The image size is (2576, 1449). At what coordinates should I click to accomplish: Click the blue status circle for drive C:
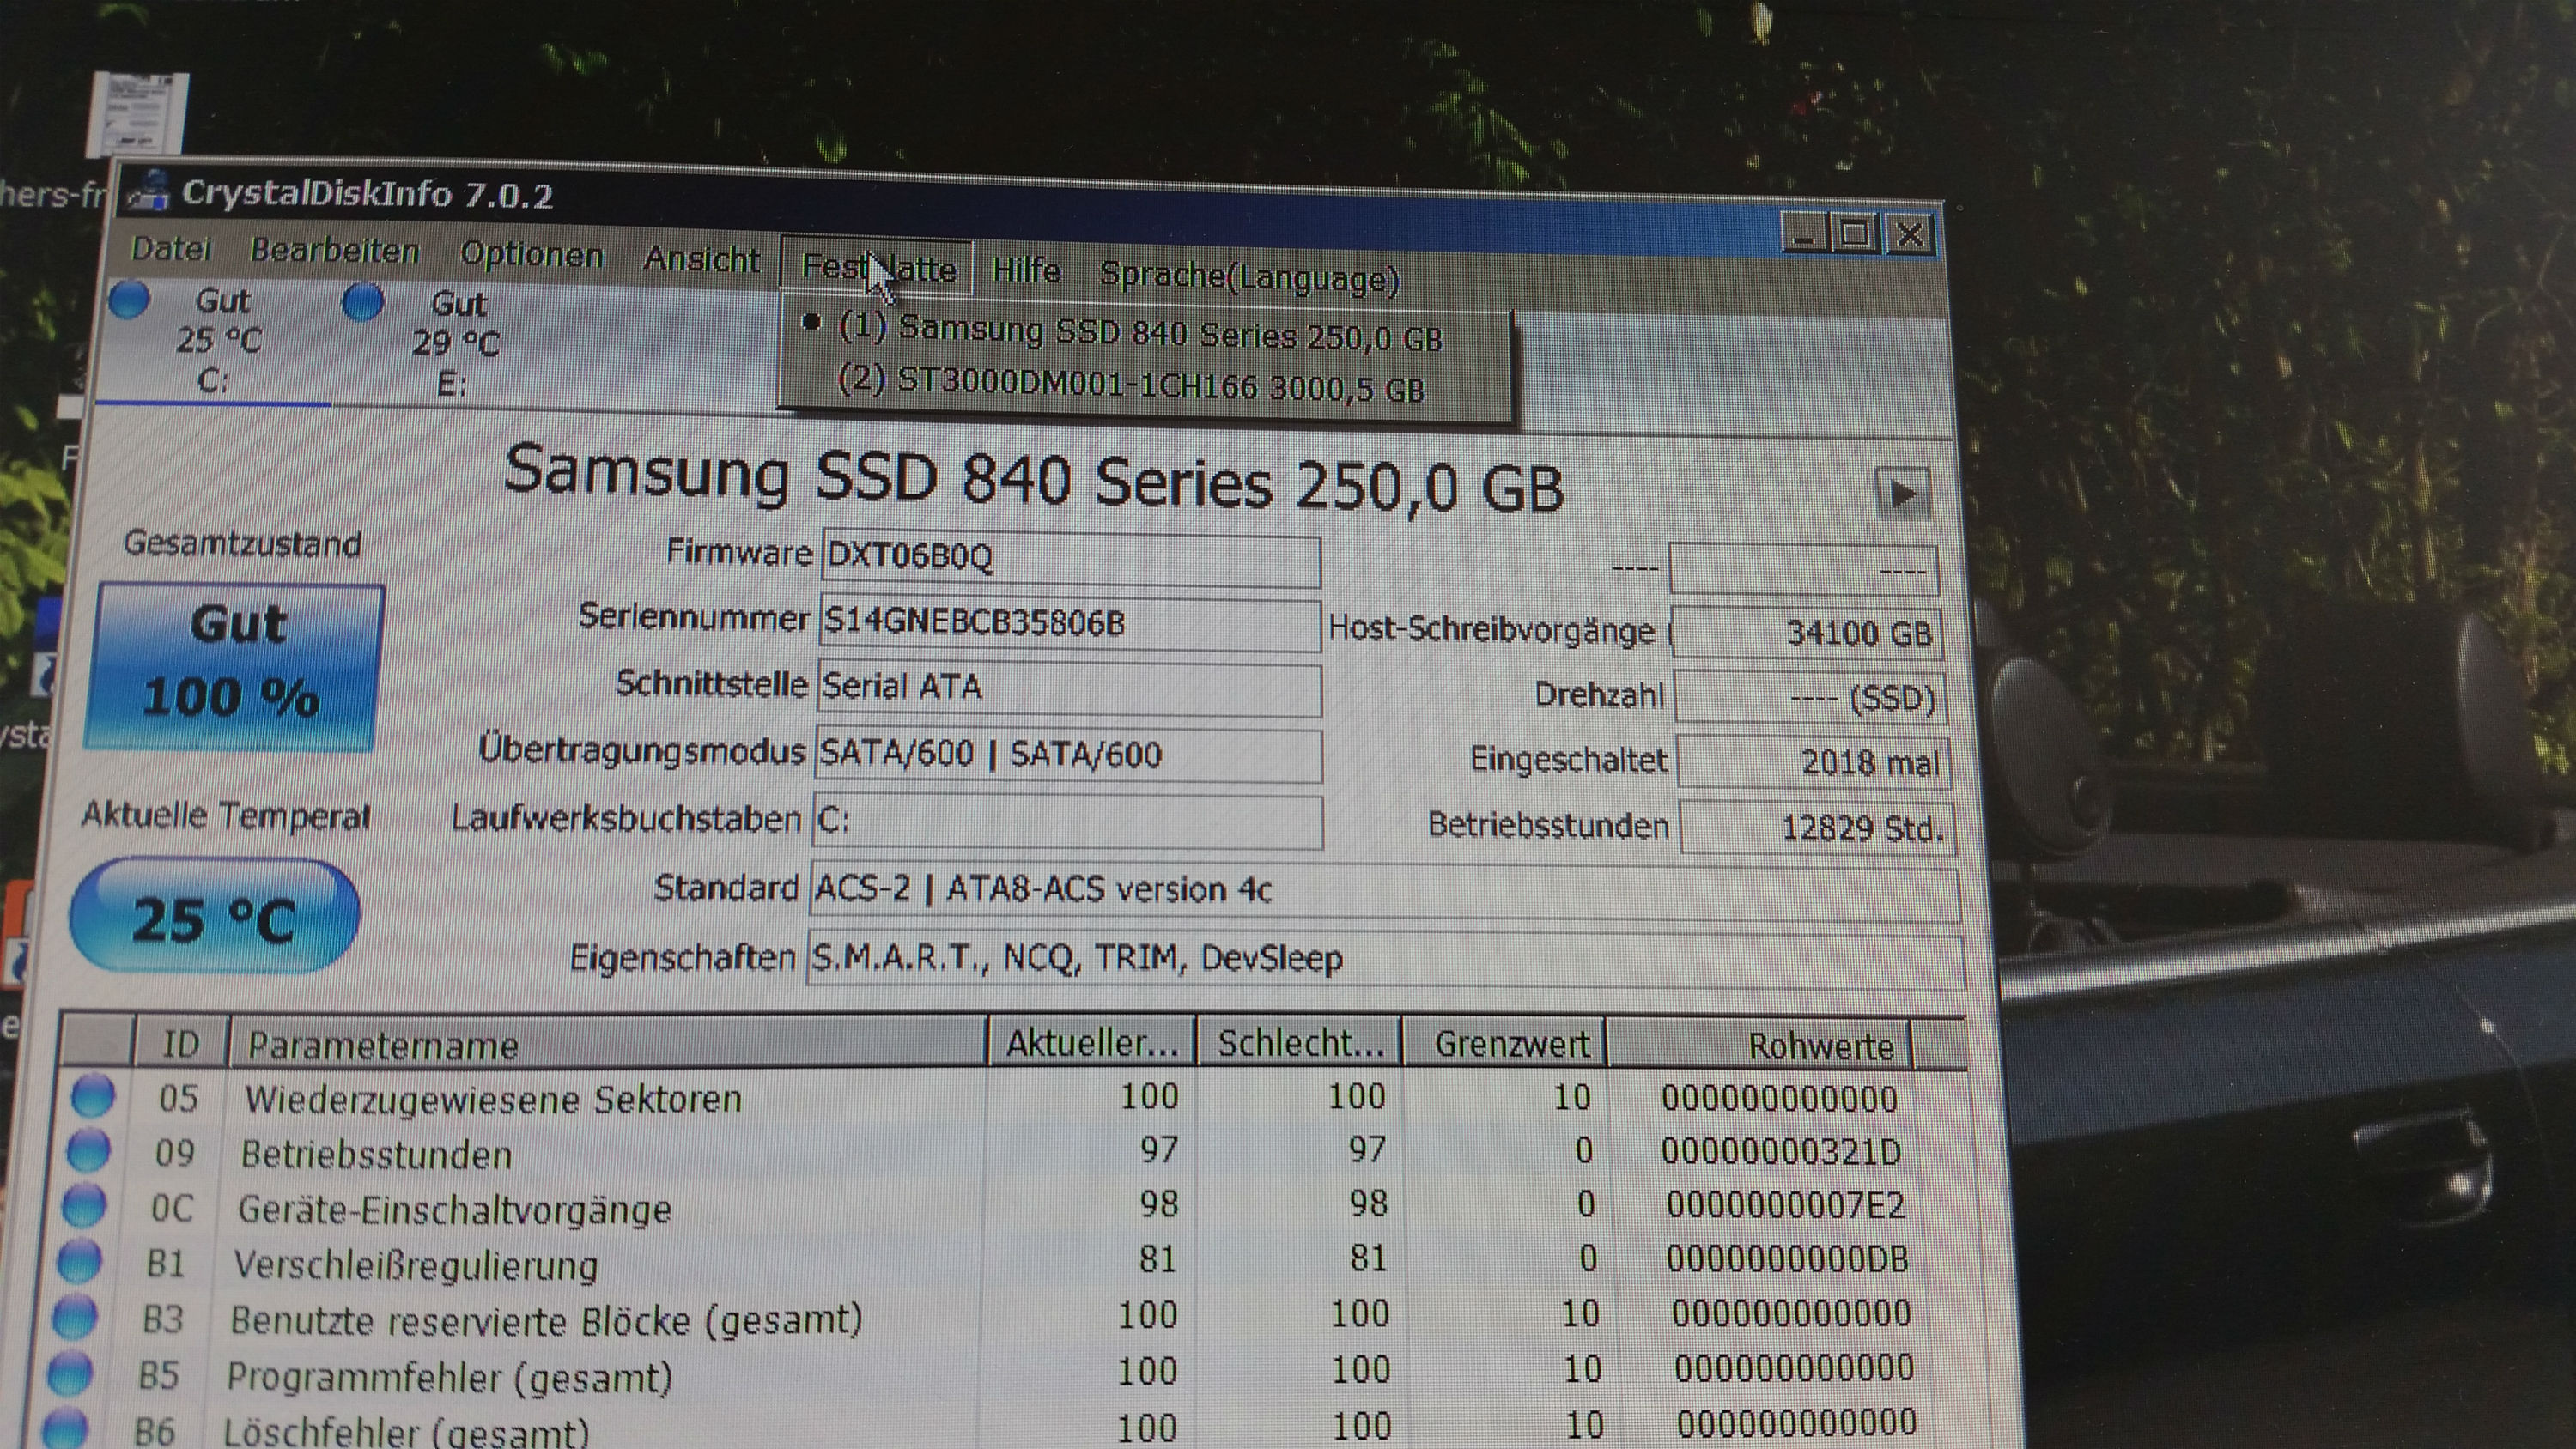tap(129, 298)
